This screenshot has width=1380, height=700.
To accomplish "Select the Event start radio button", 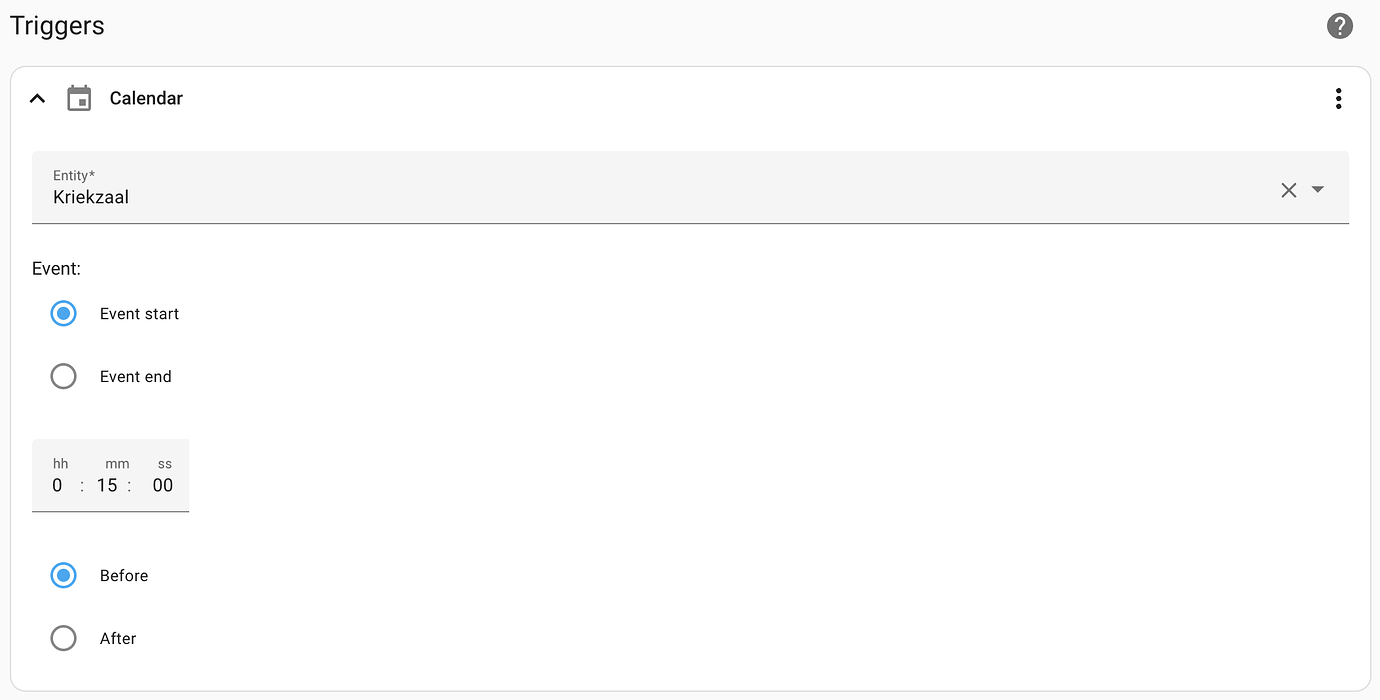I will (x=63, y=313).
